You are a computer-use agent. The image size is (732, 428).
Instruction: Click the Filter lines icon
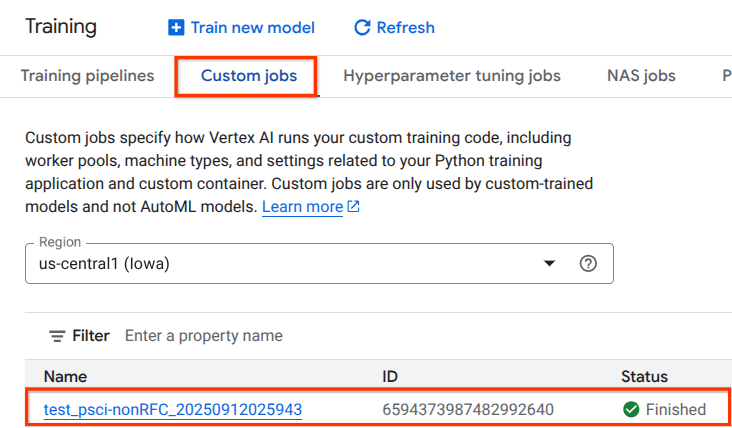pos(57,336)
